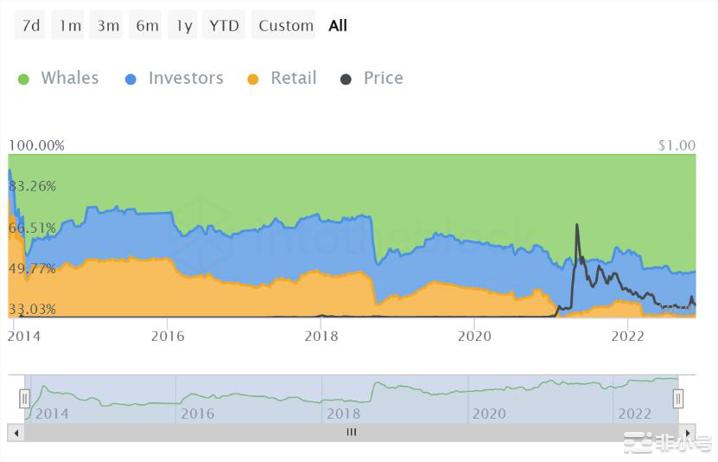Image resolution: width=718 pixels, height=462 pixels.
Task: Click the navigator's right range handle
Action: coord(678,399)
